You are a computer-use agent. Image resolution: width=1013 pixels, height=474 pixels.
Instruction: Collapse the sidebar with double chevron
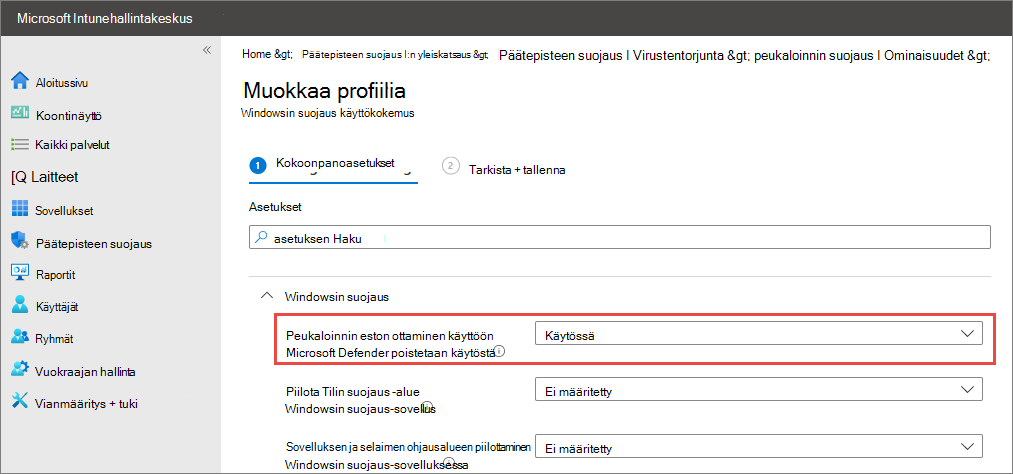pos(207,50)
